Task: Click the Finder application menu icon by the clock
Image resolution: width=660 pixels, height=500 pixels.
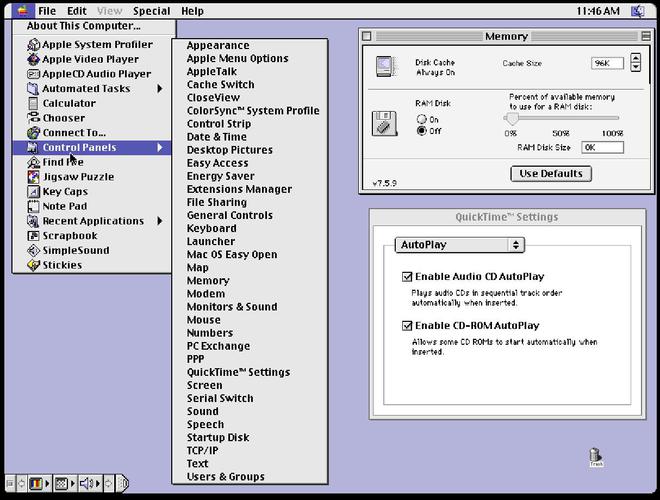Action: tap(638, 11)
